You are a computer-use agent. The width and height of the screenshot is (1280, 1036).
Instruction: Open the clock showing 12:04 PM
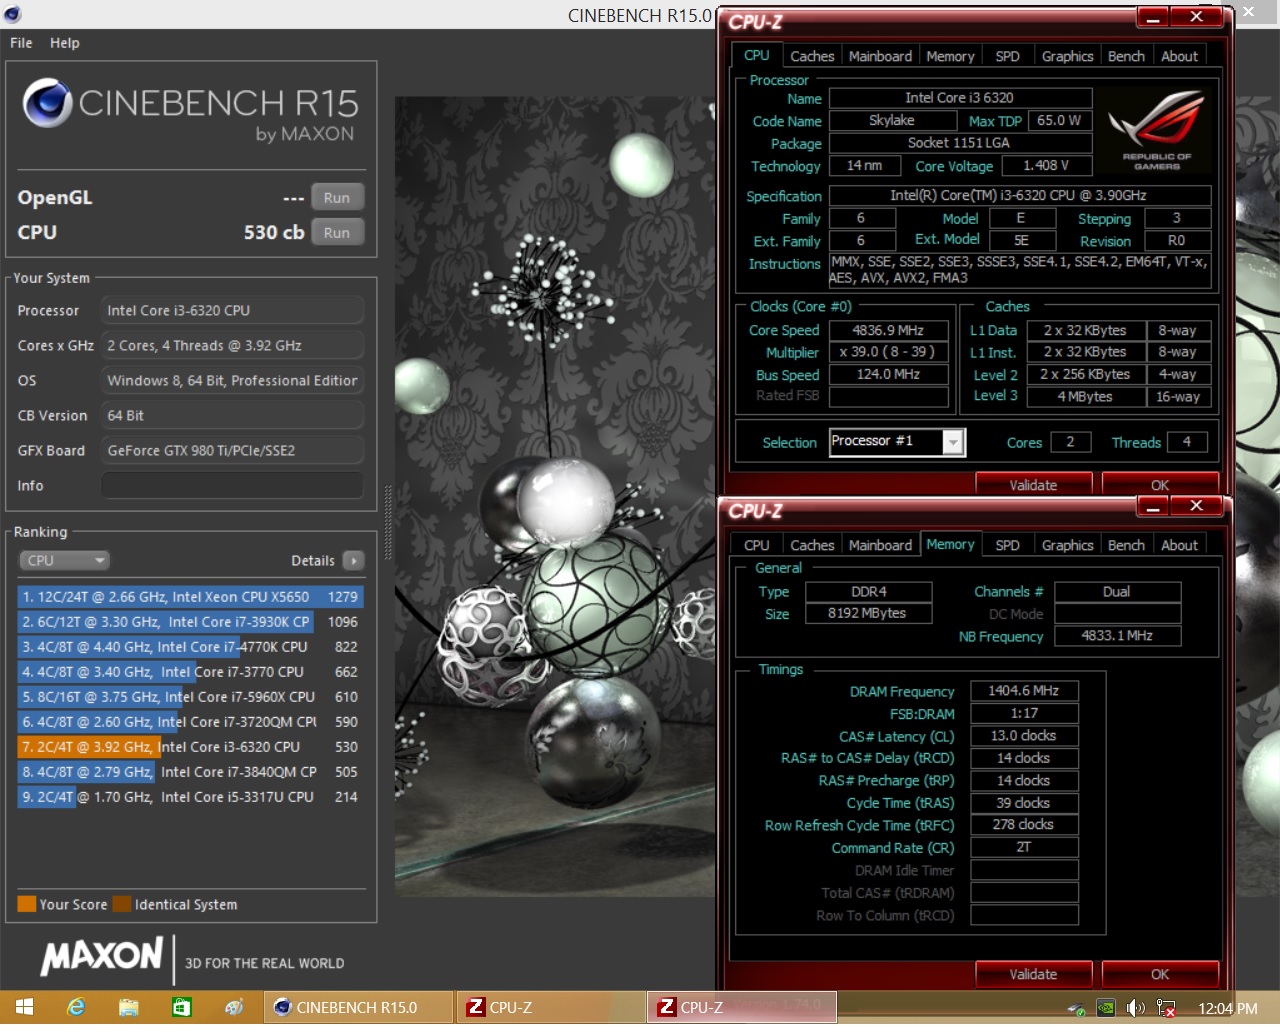[1228, 1008]
